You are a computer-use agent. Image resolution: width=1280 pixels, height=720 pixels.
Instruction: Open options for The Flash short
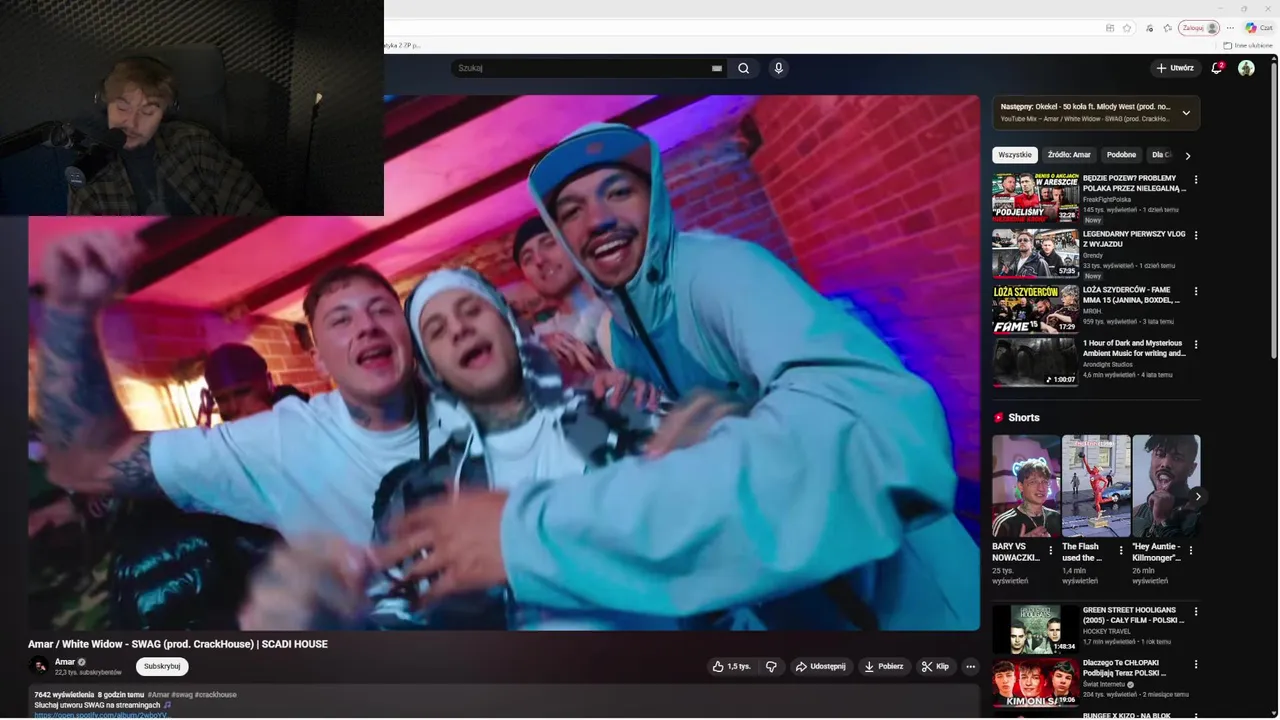click(x=1120, y=550)
